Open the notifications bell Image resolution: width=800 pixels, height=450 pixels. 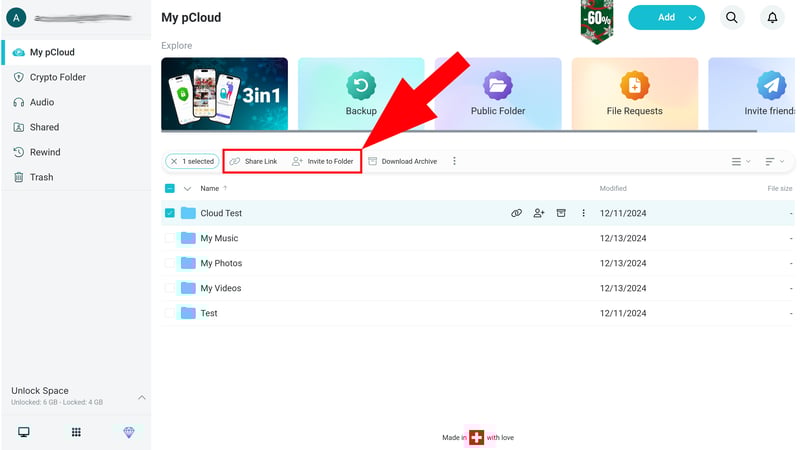click(x=772, y=17)
